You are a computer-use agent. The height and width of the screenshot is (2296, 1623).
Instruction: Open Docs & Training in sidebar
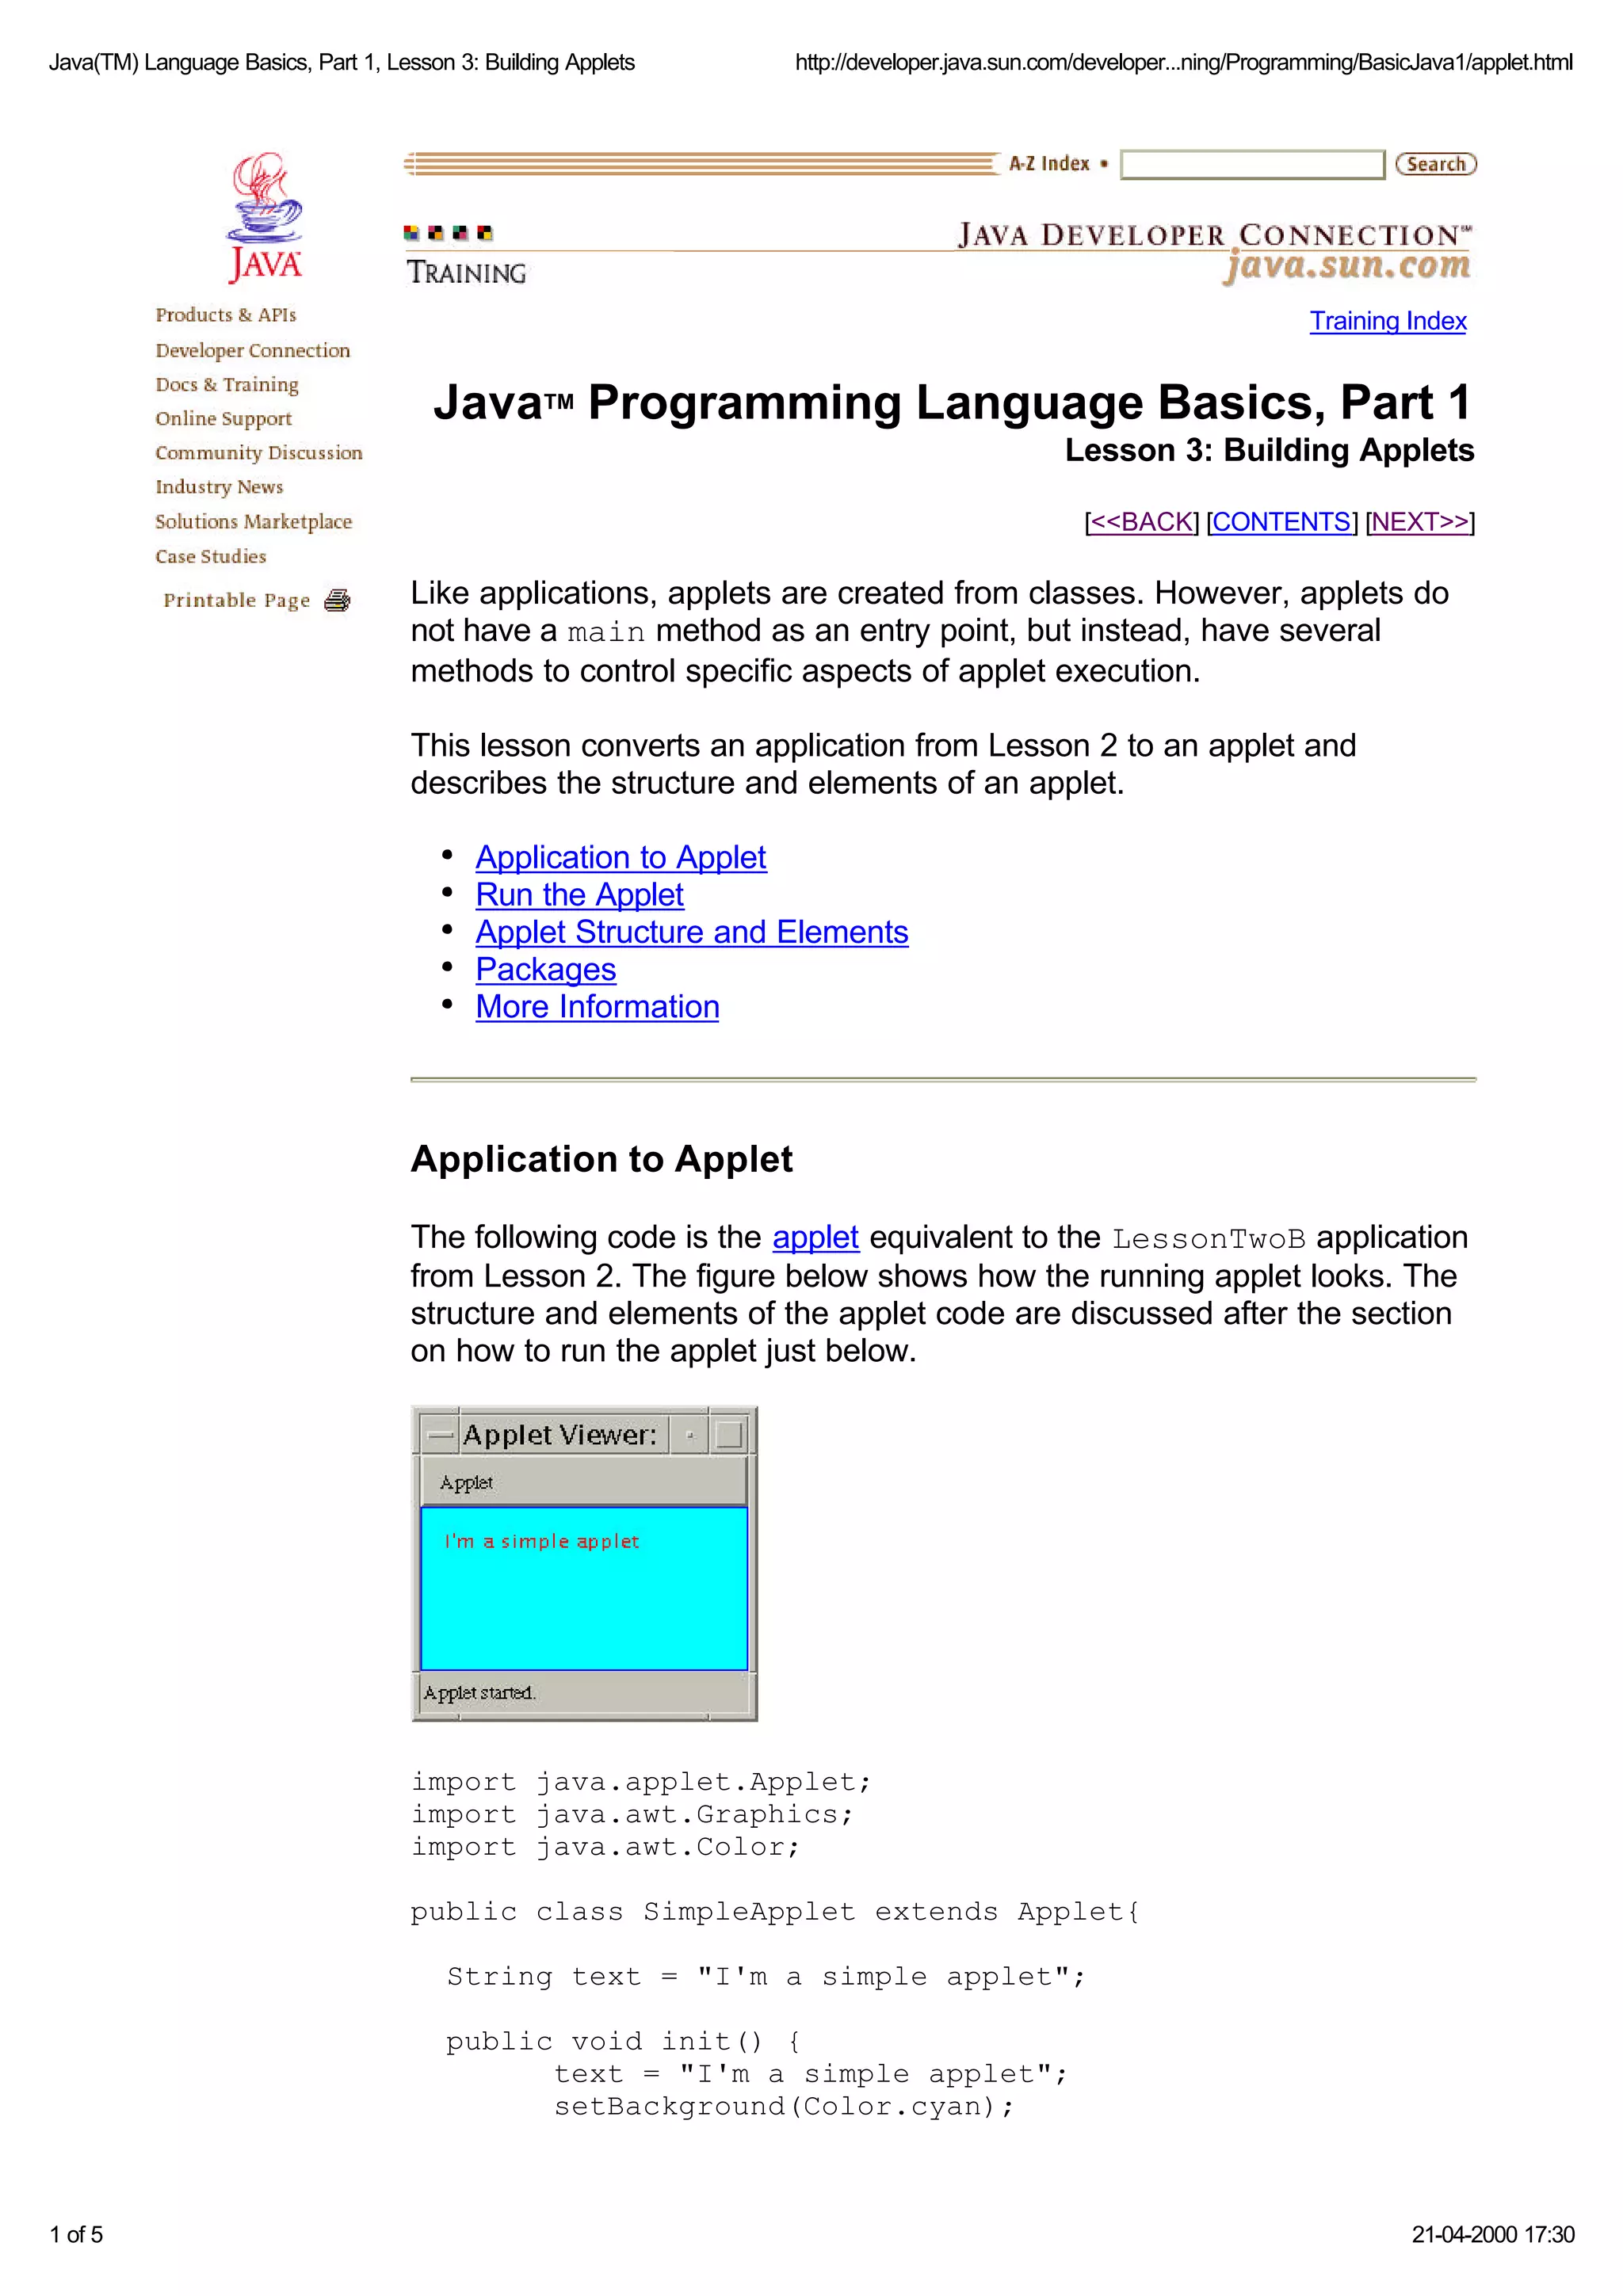coord(227,385)
